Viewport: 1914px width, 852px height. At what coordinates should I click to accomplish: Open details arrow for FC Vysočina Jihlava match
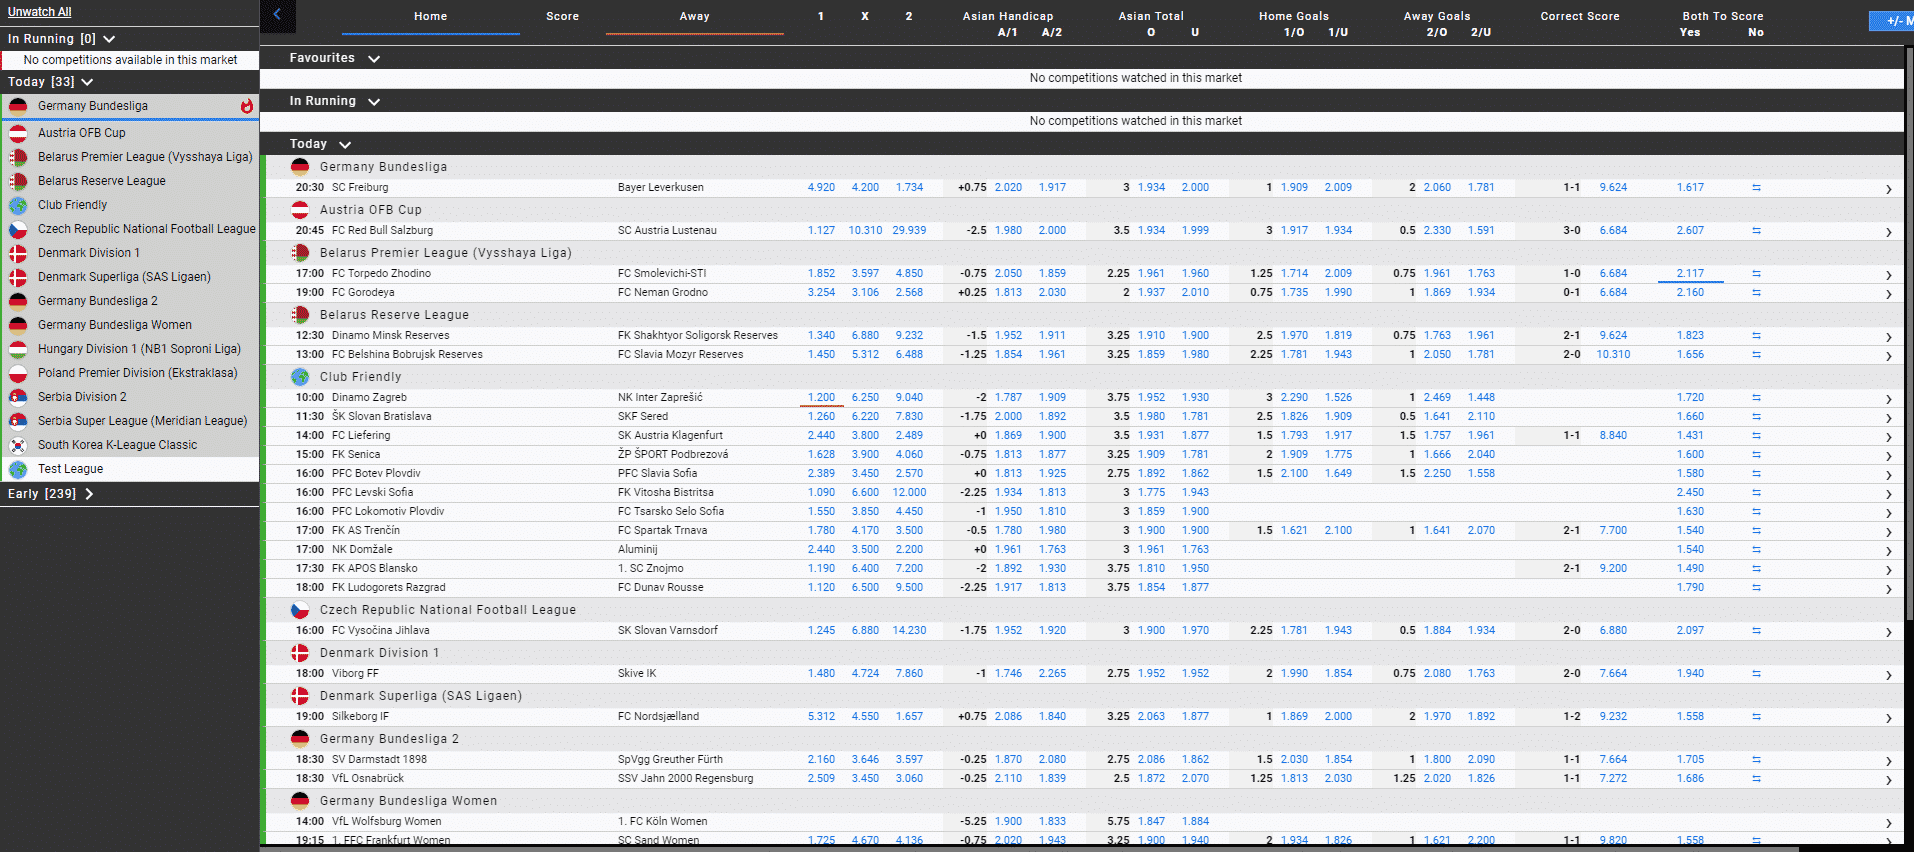1888,632
